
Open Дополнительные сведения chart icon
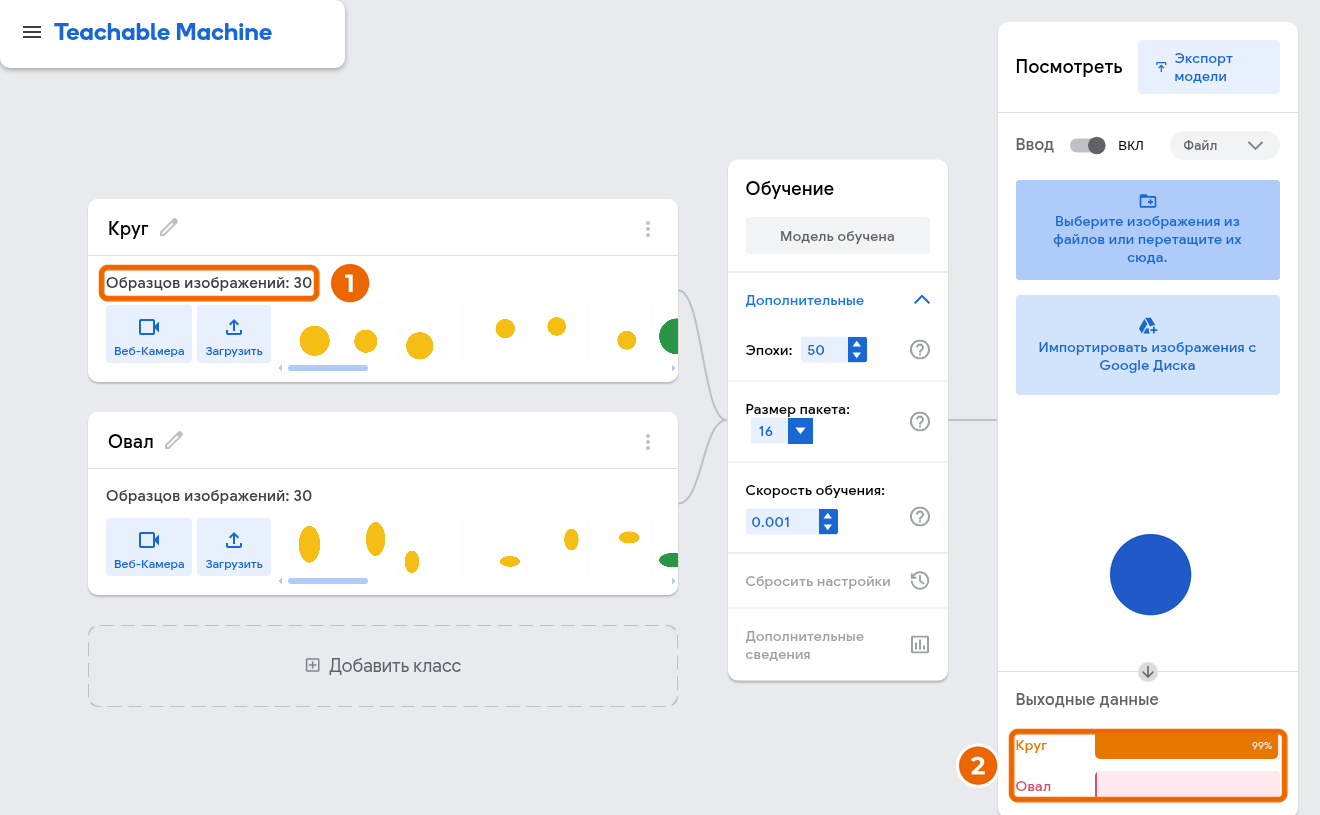tap(920, 645)
